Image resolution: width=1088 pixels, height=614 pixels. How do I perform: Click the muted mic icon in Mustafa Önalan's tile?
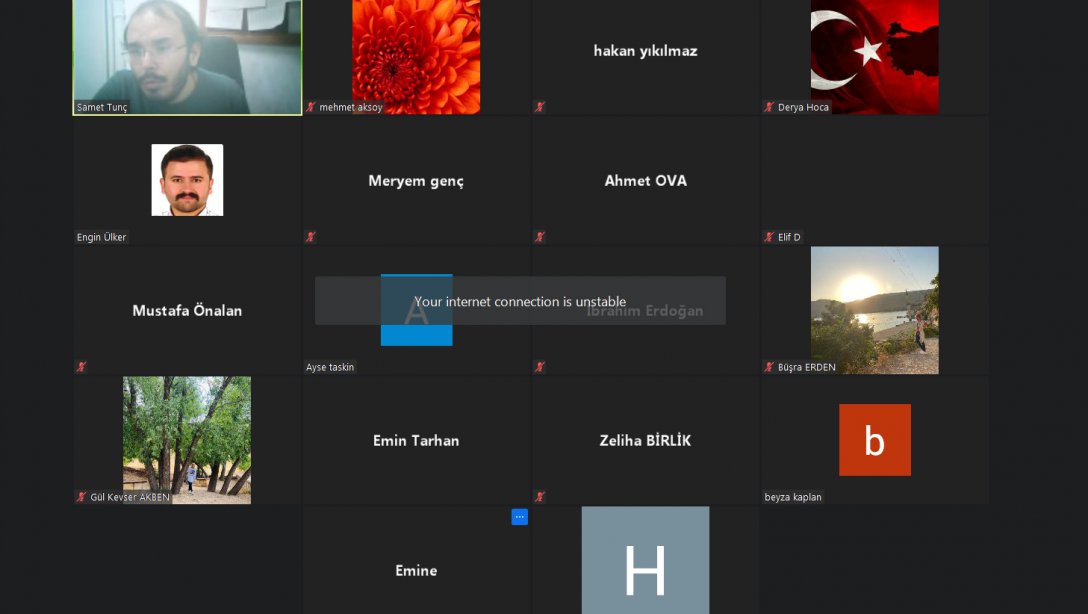[x=81, y=366]
